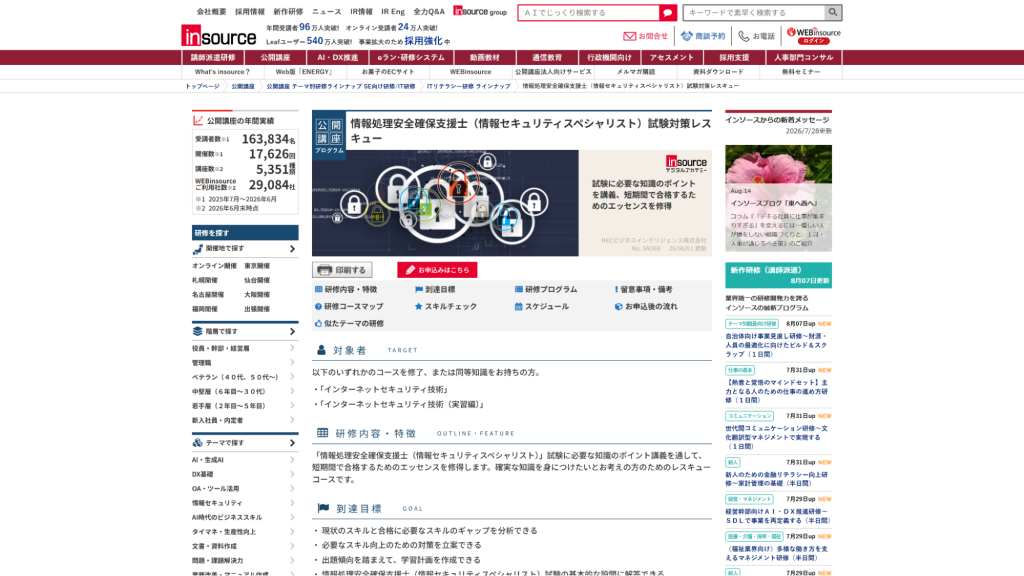Open 役員・幹部・経営層 category row
The height and width of the screenshot is (576, 1024).
pyautogui.click(x=245, y=348)
